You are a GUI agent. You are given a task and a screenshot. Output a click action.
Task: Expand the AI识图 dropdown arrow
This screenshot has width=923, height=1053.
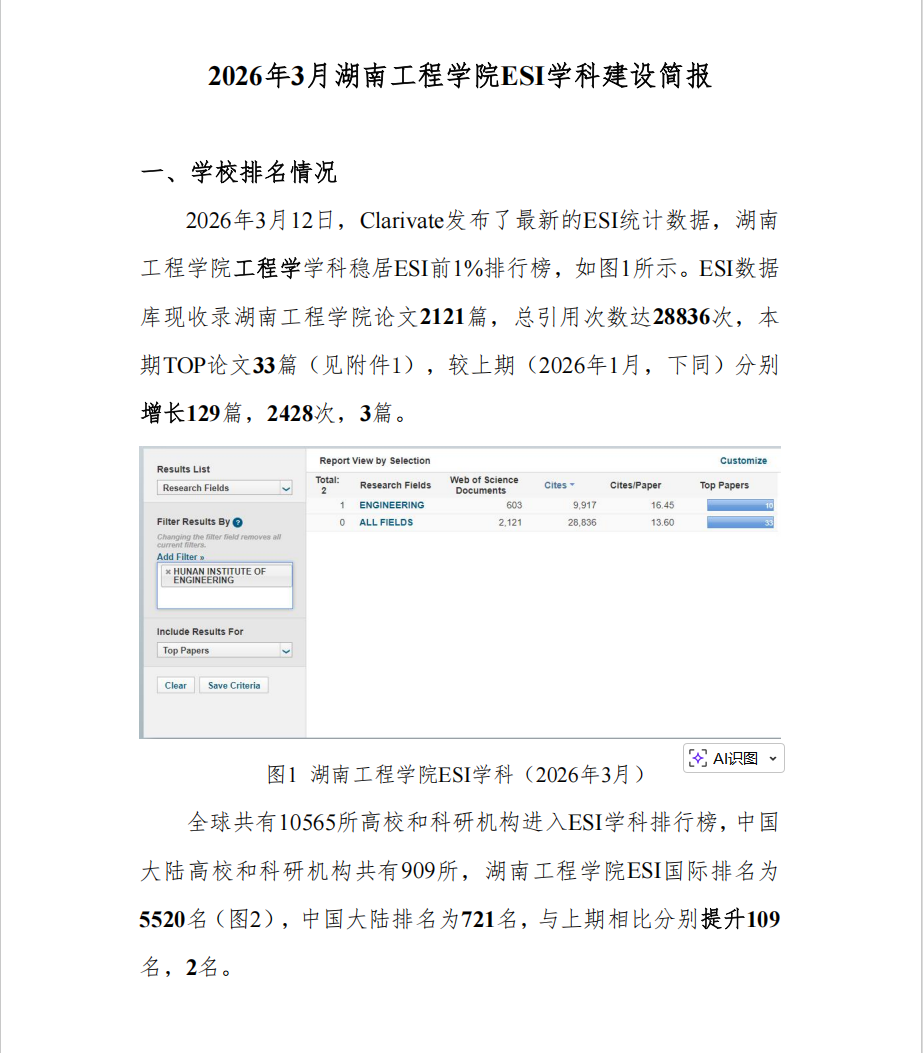point(772,759)
